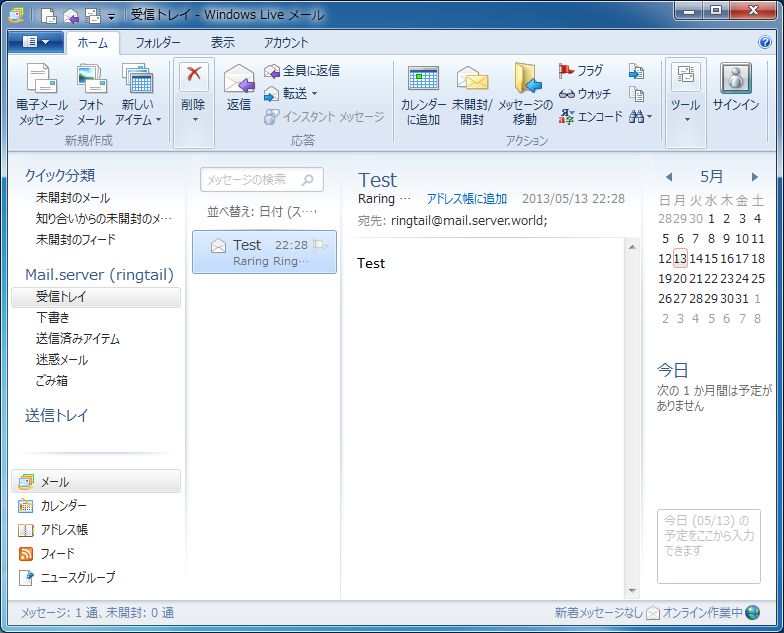Image resolution: width=784 pixels, height=633 pixels.
Task: Click the アドレス帳に追加 link
Action: 466,199
